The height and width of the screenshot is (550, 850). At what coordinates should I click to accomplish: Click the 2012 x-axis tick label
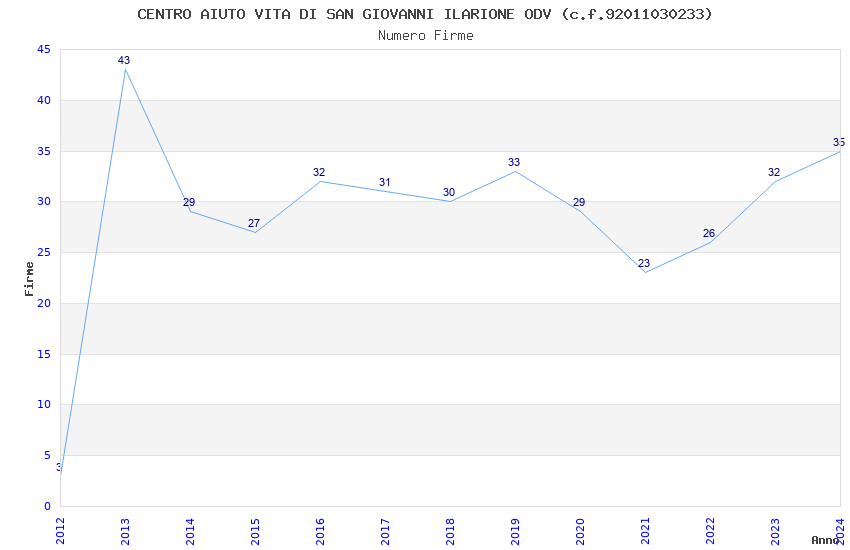[60, 531]
